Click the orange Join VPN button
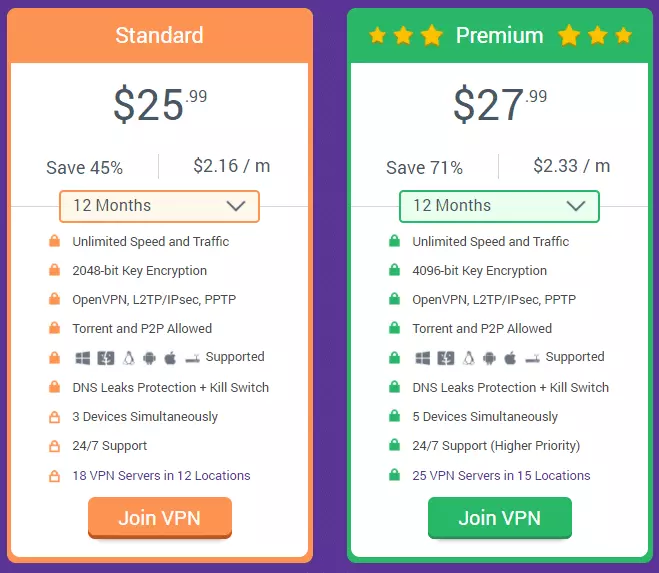The image size is (659, 573). point(160,518)
